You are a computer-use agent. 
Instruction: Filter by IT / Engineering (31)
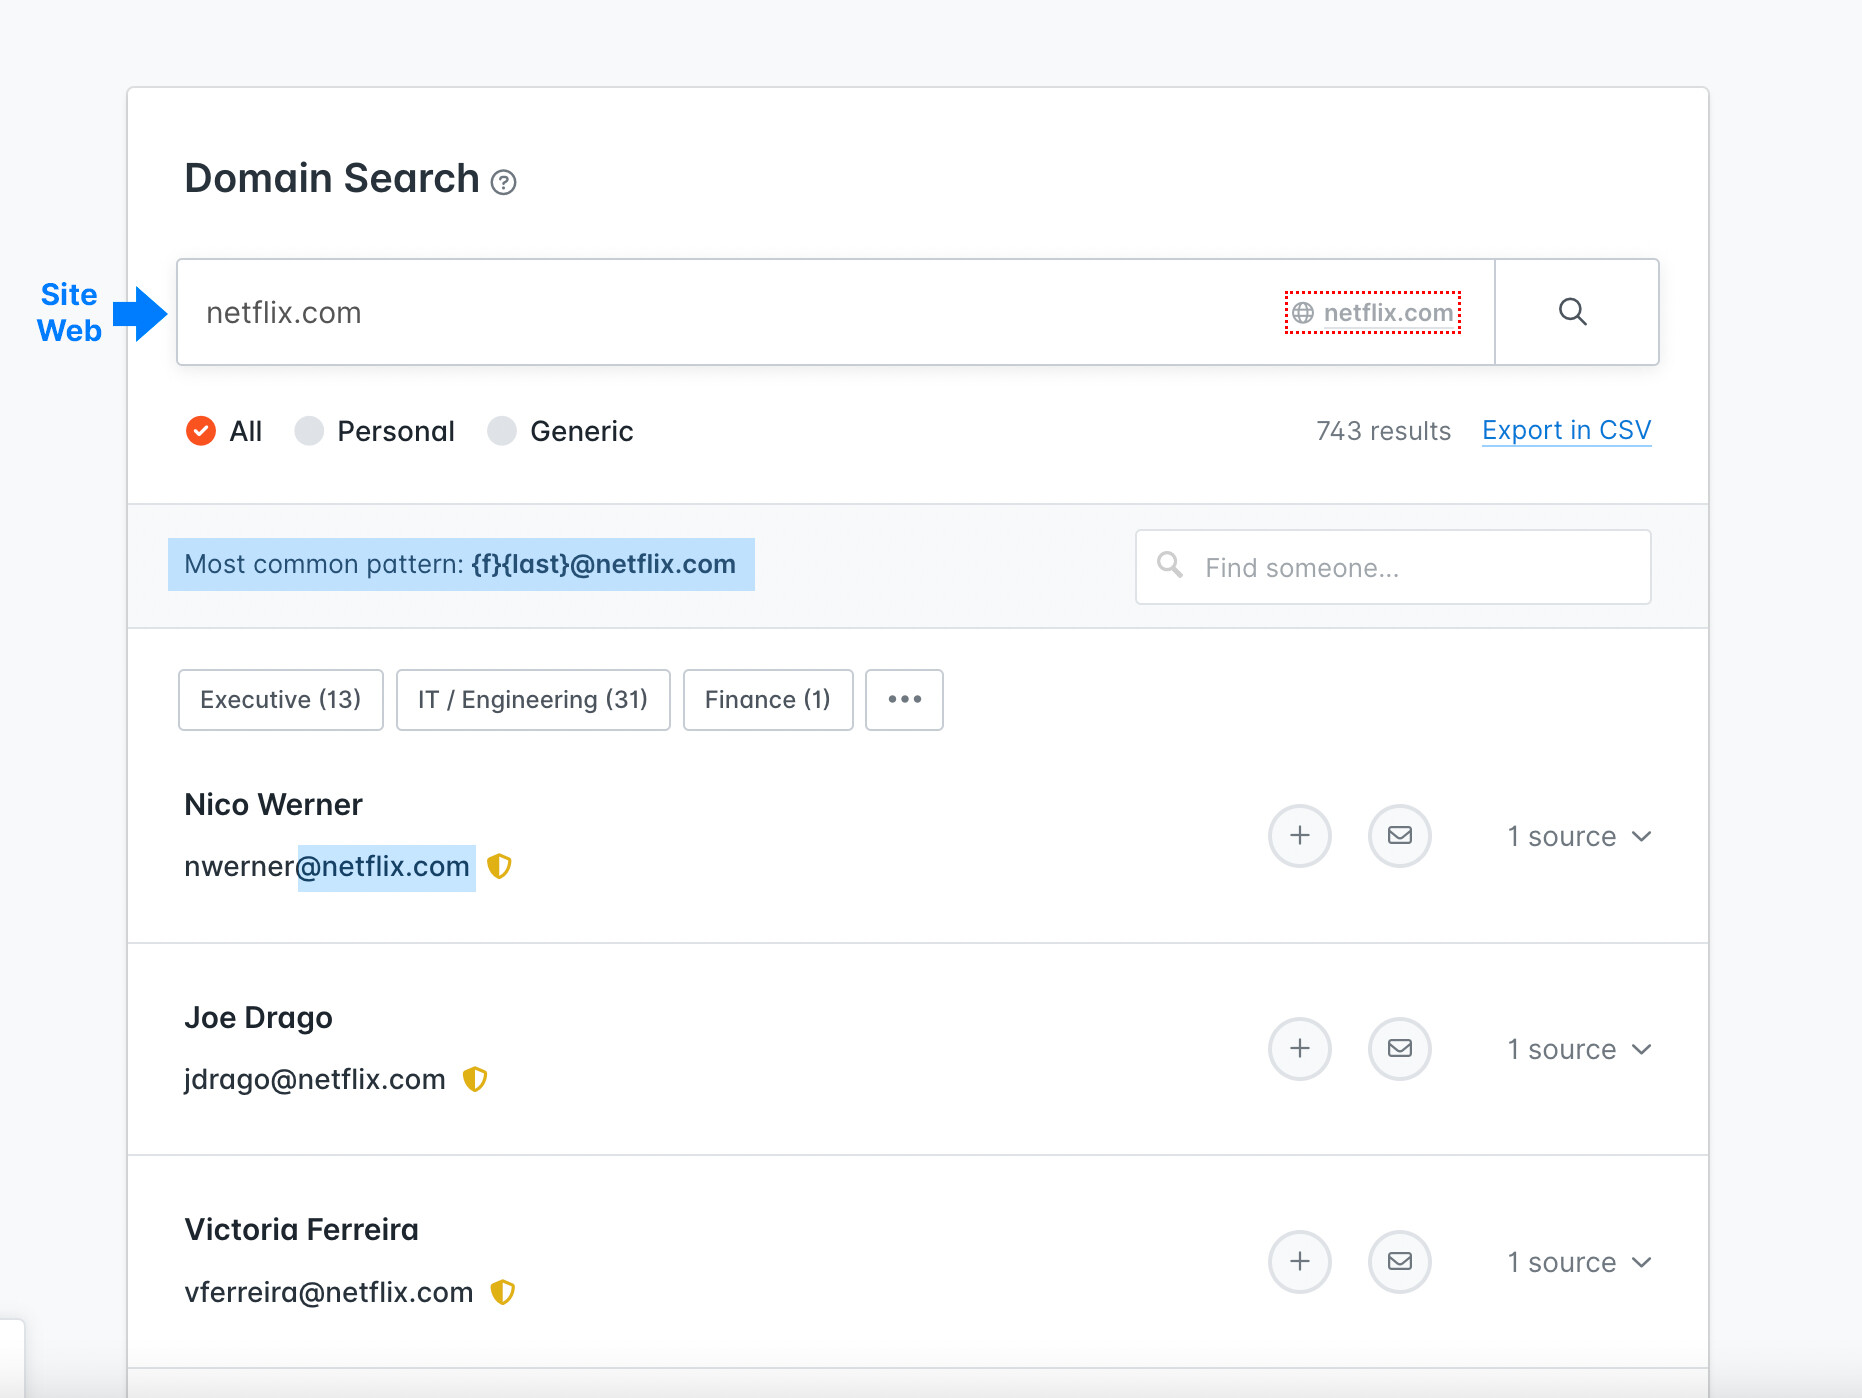coord(532,699)
